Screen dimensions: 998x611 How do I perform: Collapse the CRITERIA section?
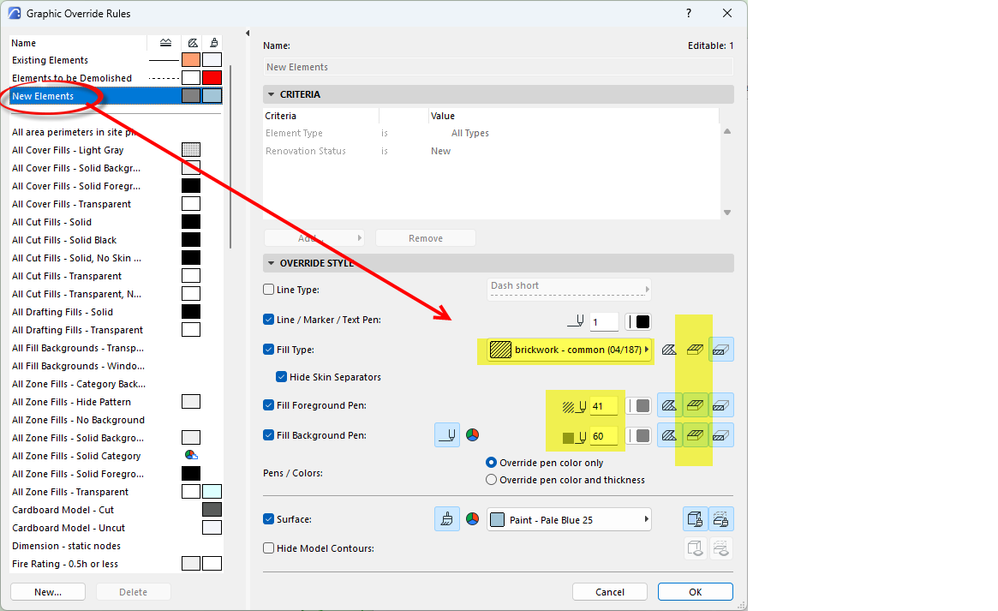271,94
